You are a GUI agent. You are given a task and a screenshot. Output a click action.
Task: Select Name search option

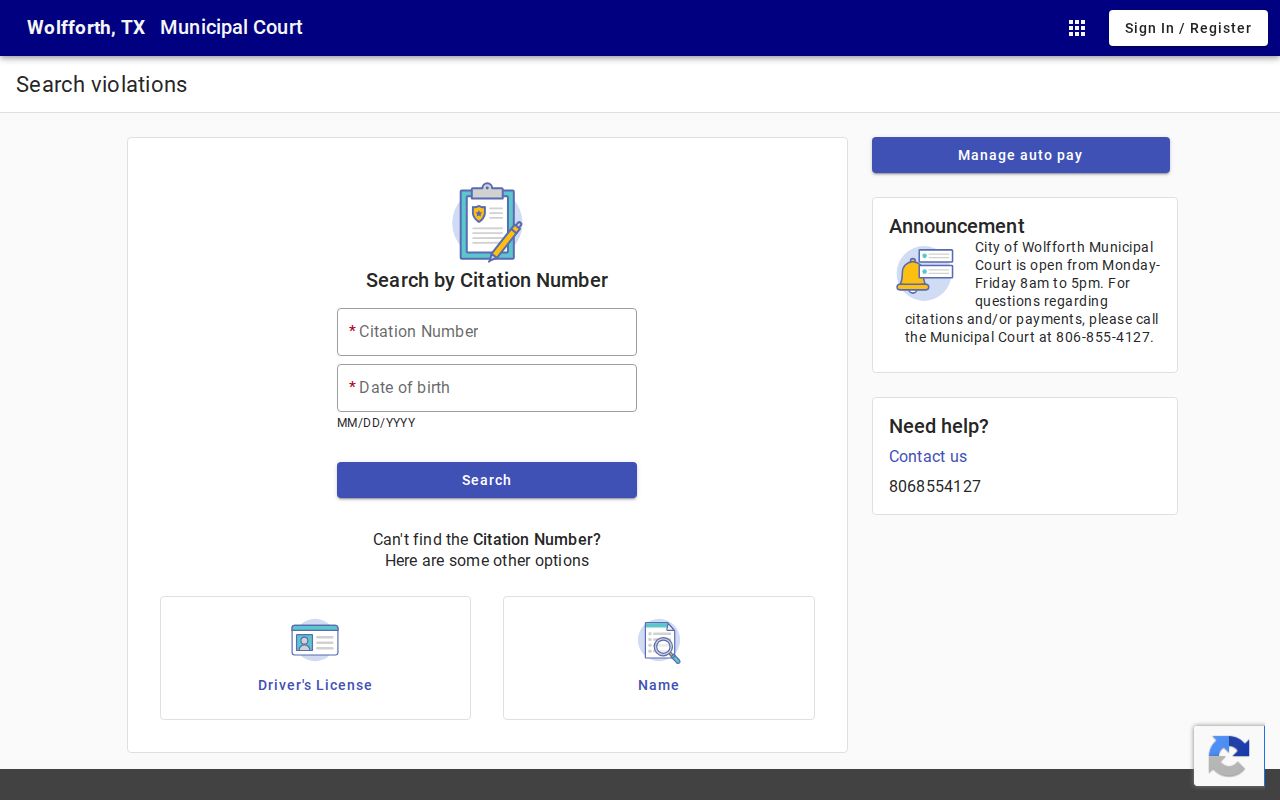click(659, 658)
